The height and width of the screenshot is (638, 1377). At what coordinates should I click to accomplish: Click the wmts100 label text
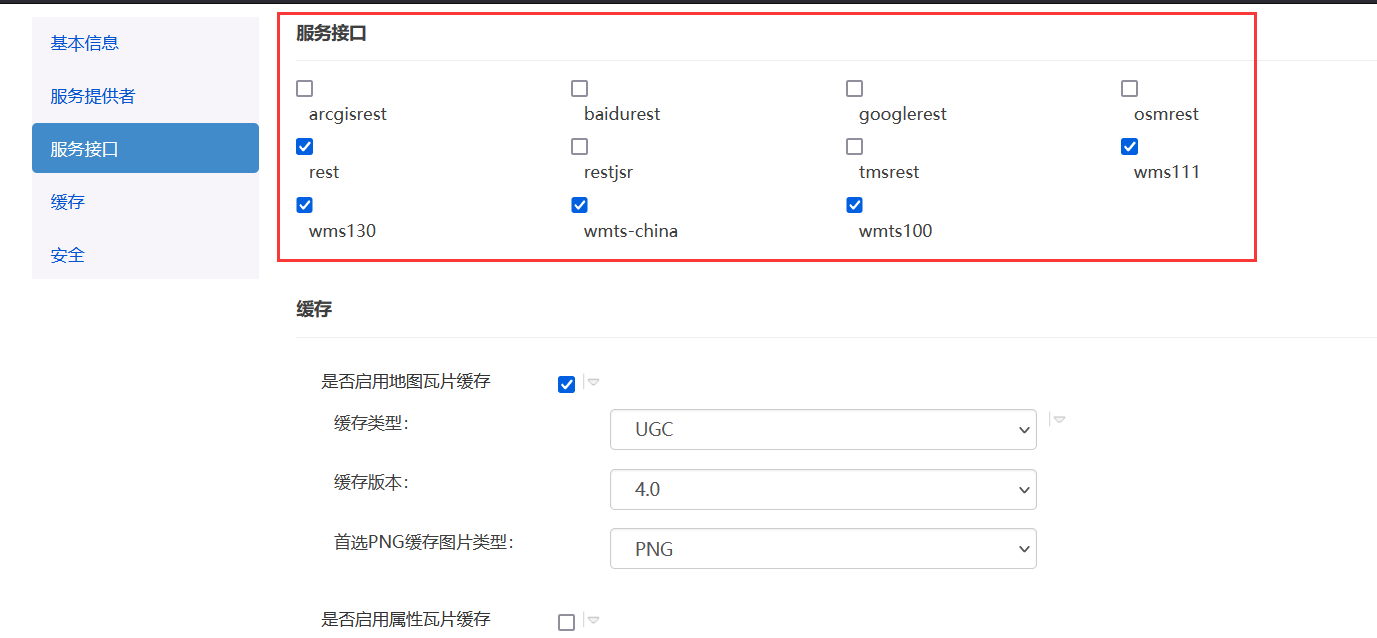click(896, 231)
